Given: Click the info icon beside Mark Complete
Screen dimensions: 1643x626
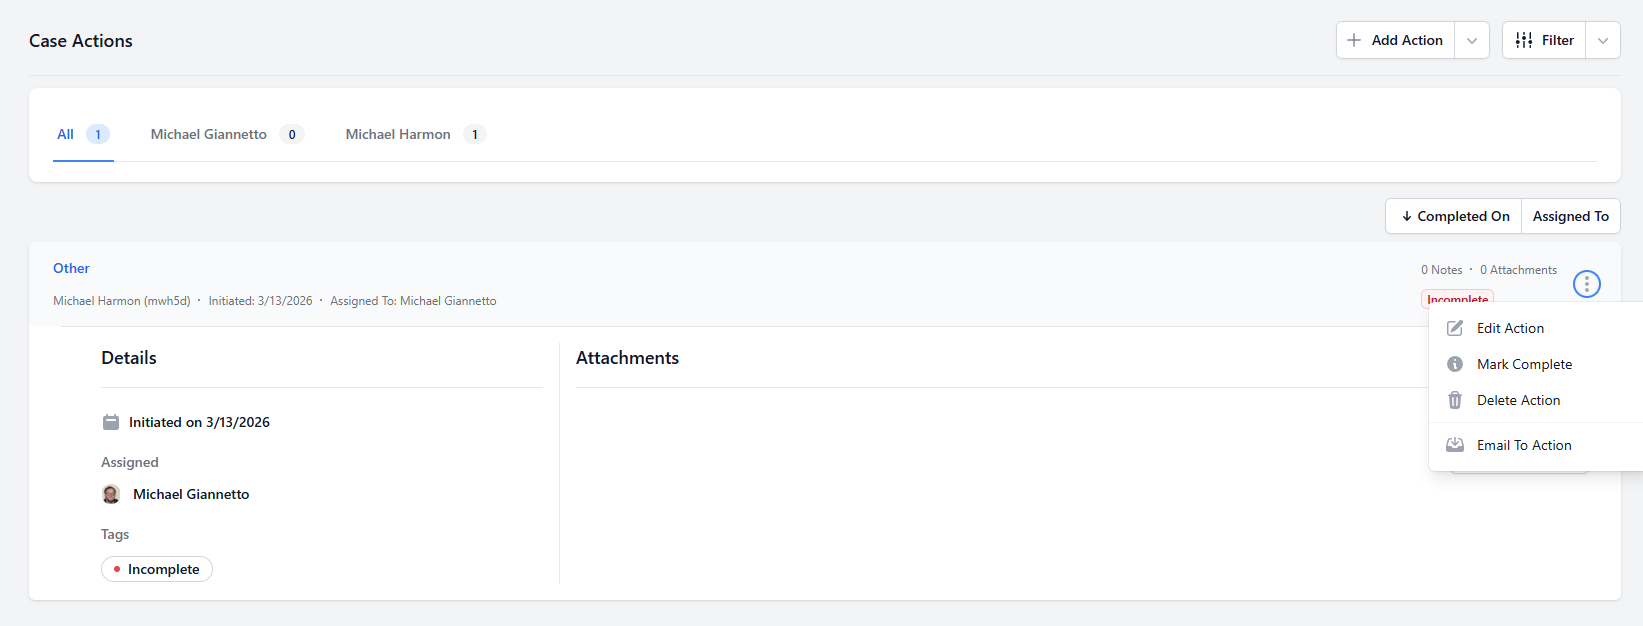Looking at the screenshot, I should pyautogui.click(x=1455, y=363).
